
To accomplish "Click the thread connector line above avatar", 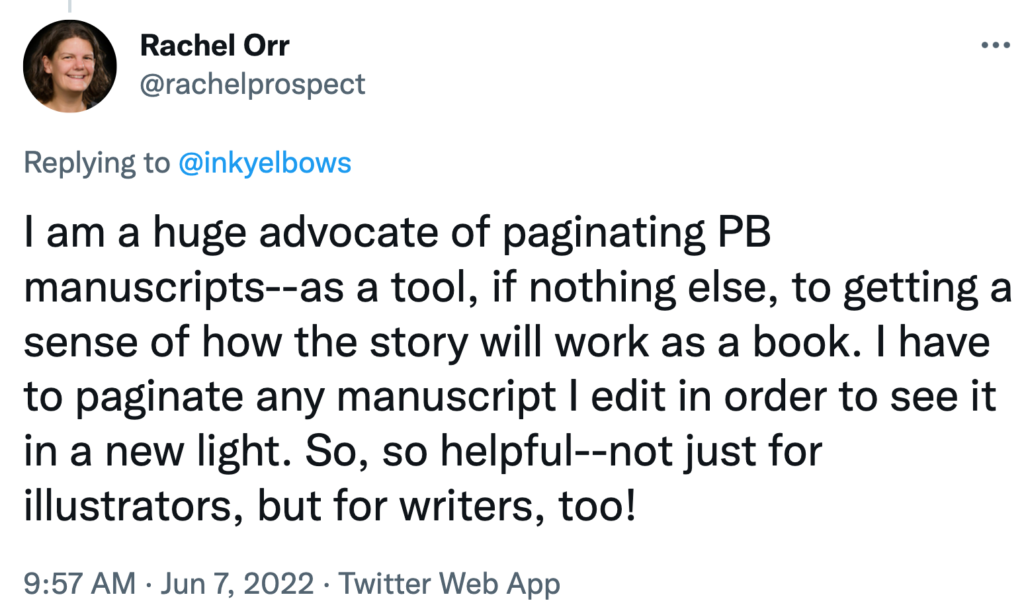I will pos(69,7).
